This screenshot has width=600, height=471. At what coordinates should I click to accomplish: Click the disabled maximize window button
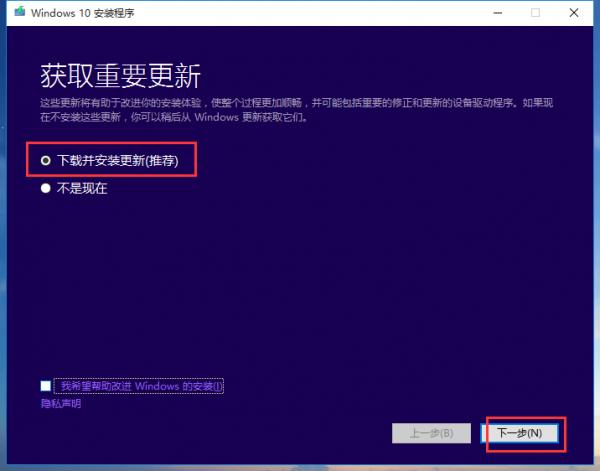[x=535, y=13]
